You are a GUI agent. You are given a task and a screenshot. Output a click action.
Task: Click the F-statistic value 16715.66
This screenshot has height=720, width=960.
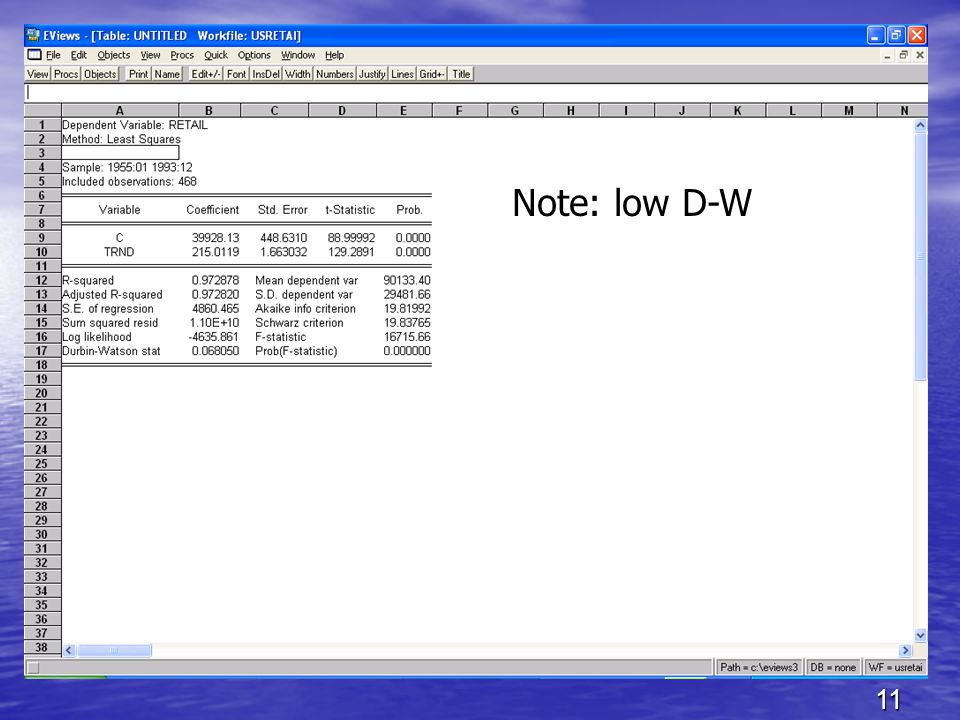(x=407, y=337)
